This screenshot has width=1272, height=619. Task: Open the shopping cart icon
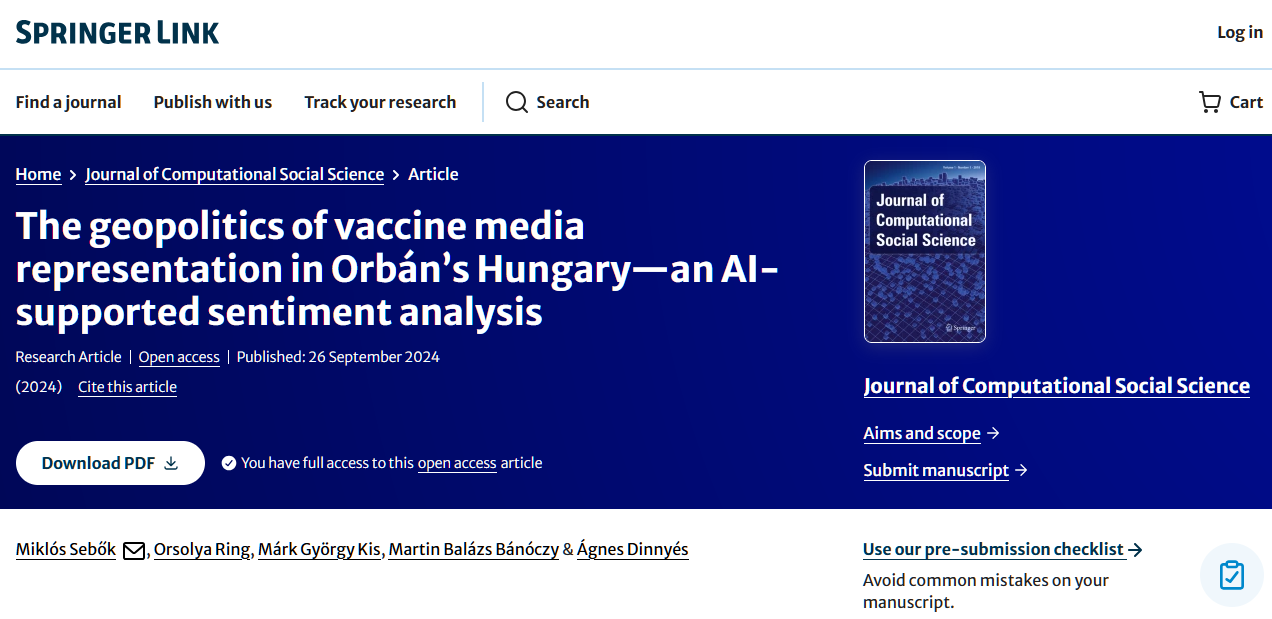point(1209,102)
